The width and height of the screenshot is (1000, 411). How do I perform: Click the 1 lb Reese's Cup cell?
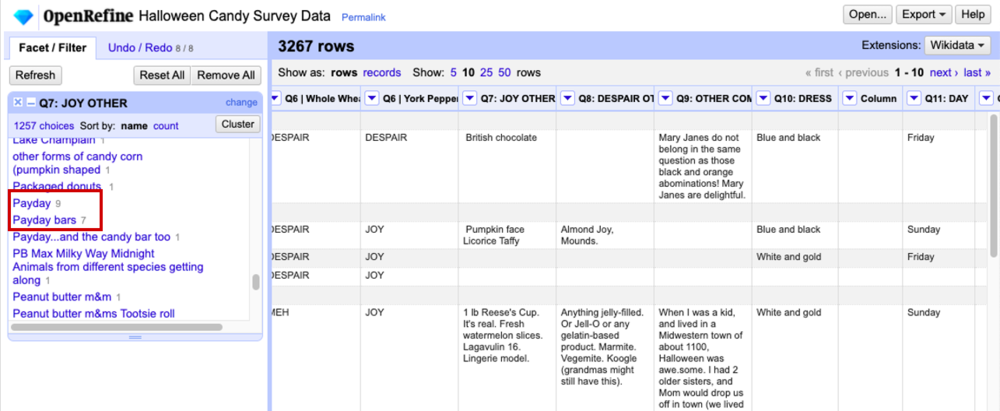click(507, 358)
